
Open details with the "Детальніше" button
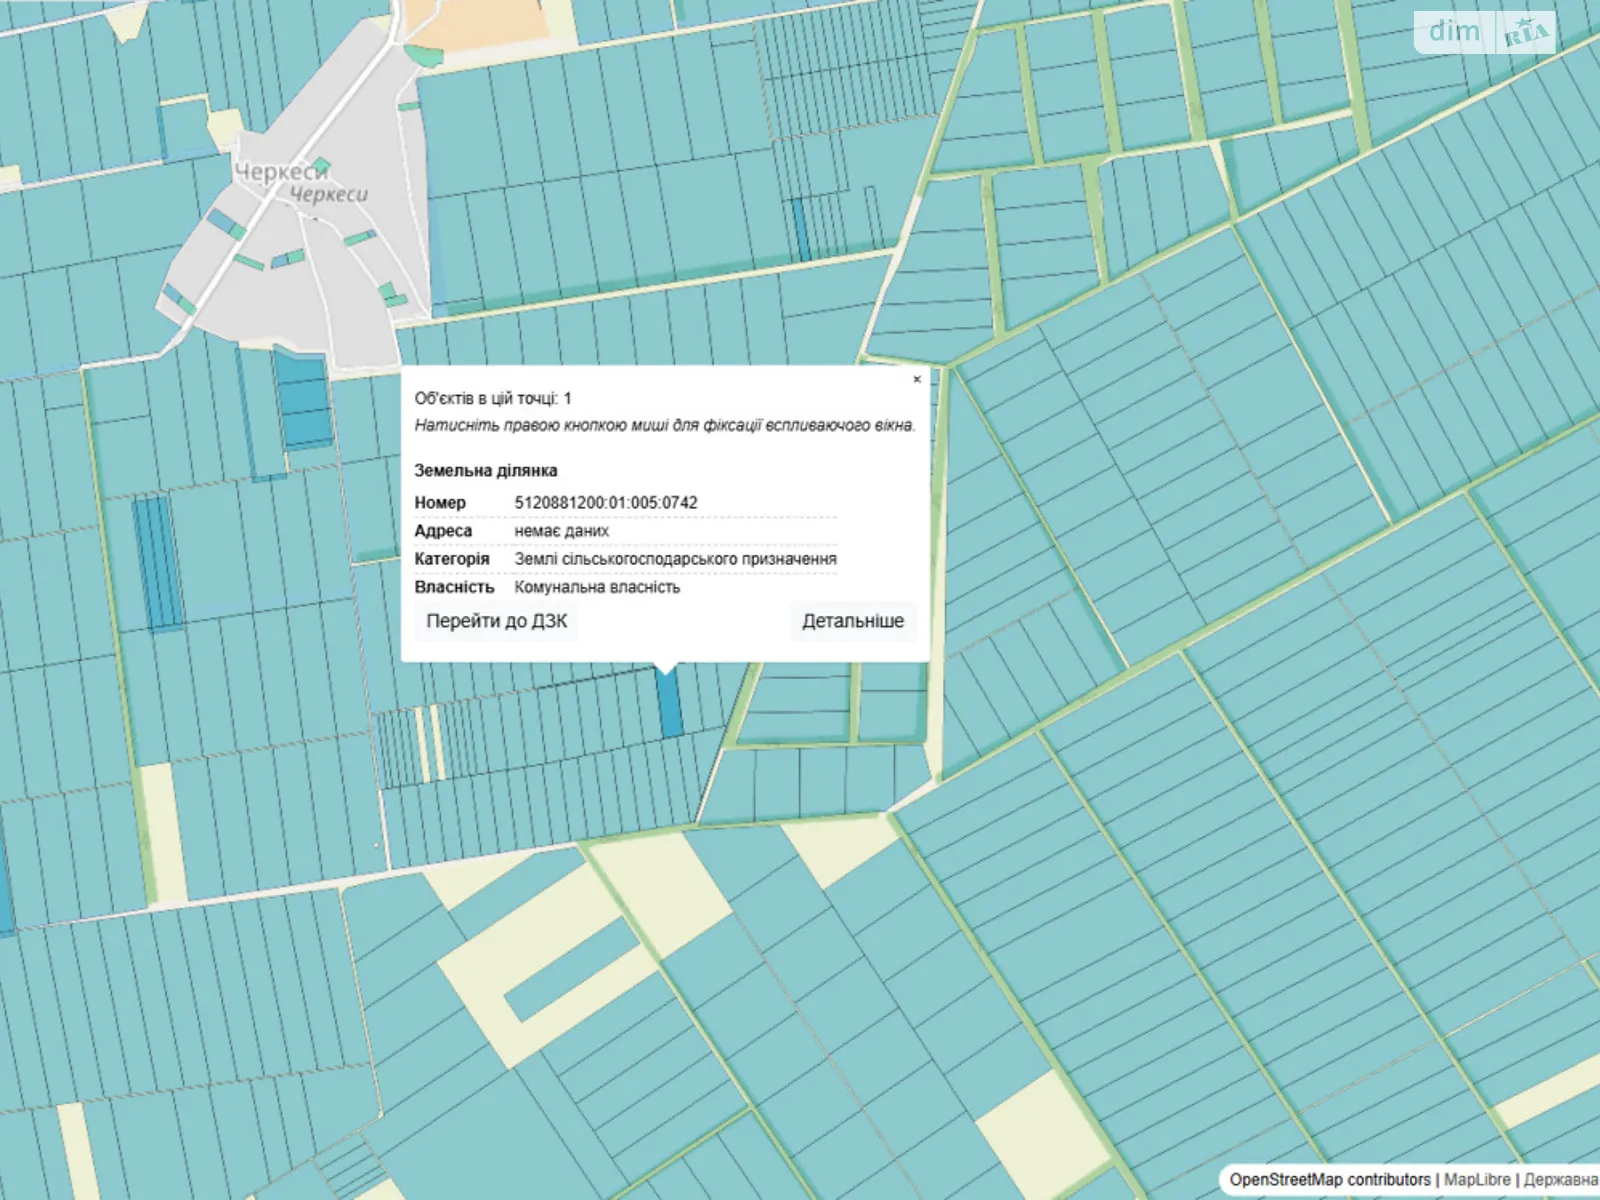click(852, 621)
